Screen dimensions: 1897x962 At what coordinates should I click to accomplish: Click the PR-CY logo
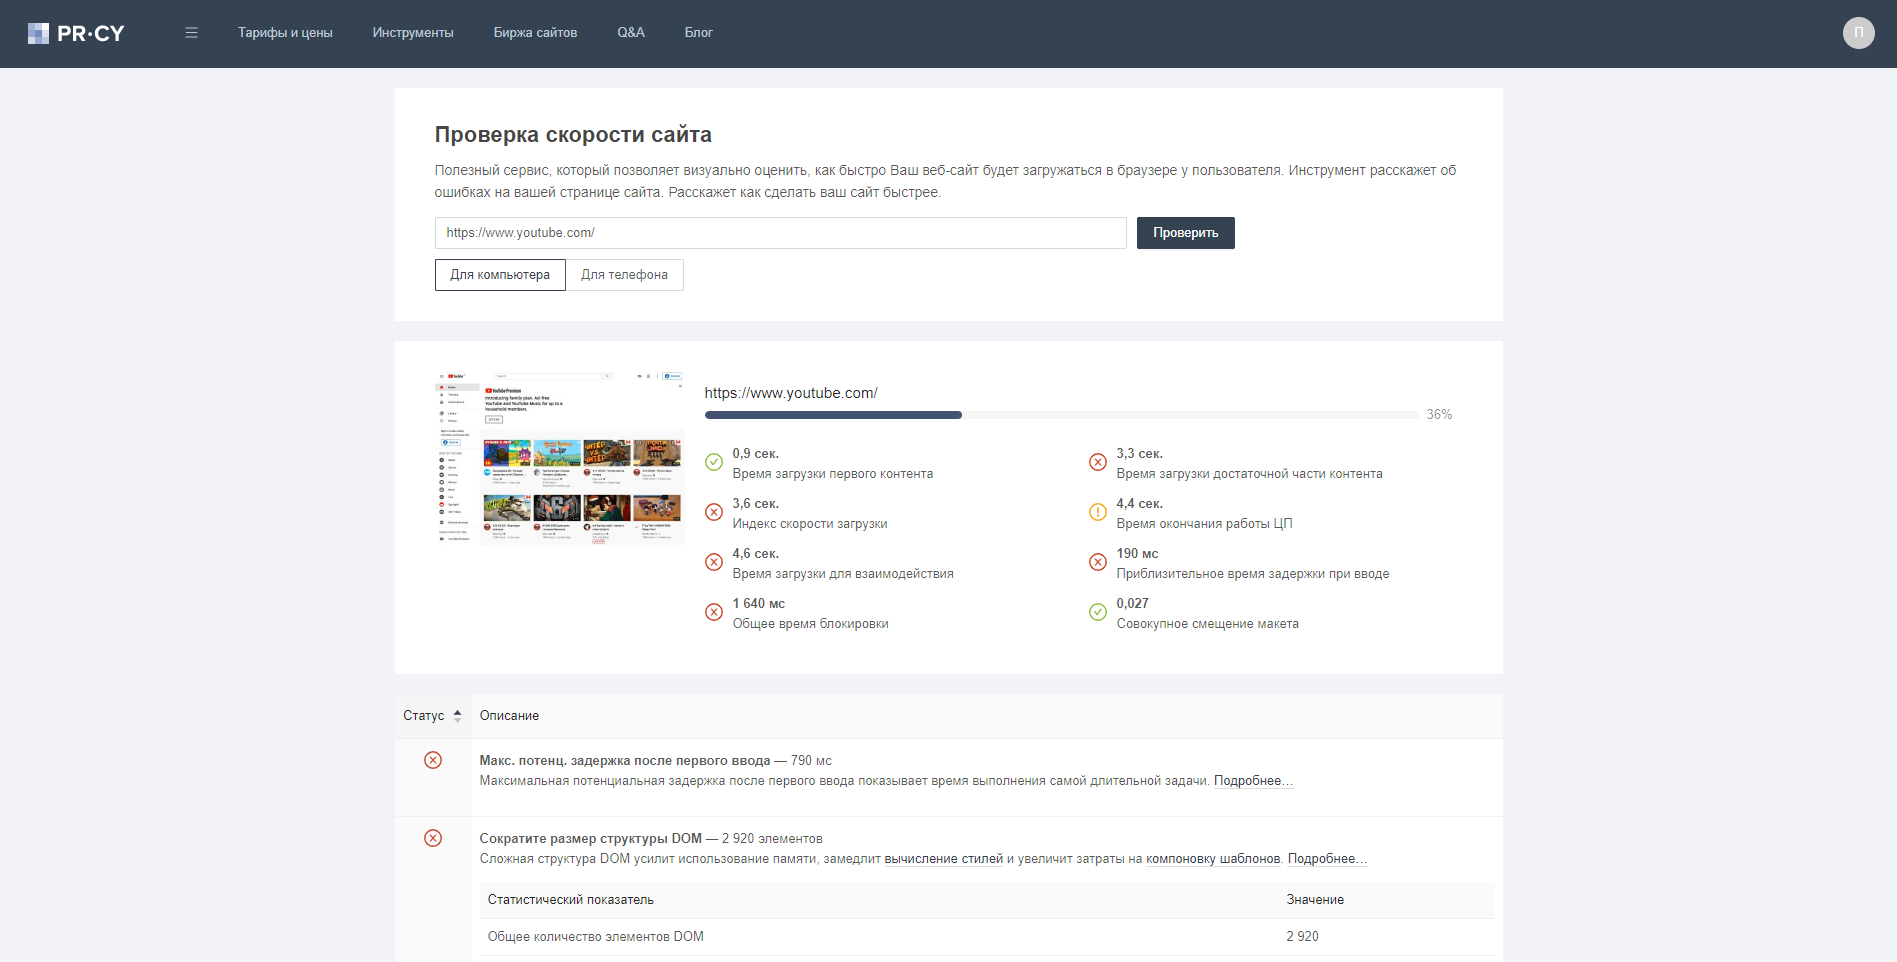coord(76,33)
